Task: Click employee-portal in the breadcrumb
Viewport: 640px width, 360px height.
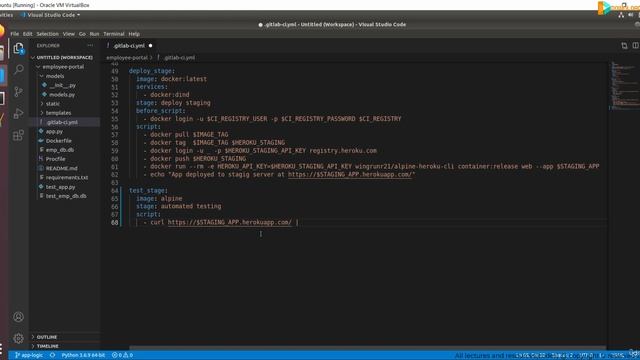Action: point(127,58)
